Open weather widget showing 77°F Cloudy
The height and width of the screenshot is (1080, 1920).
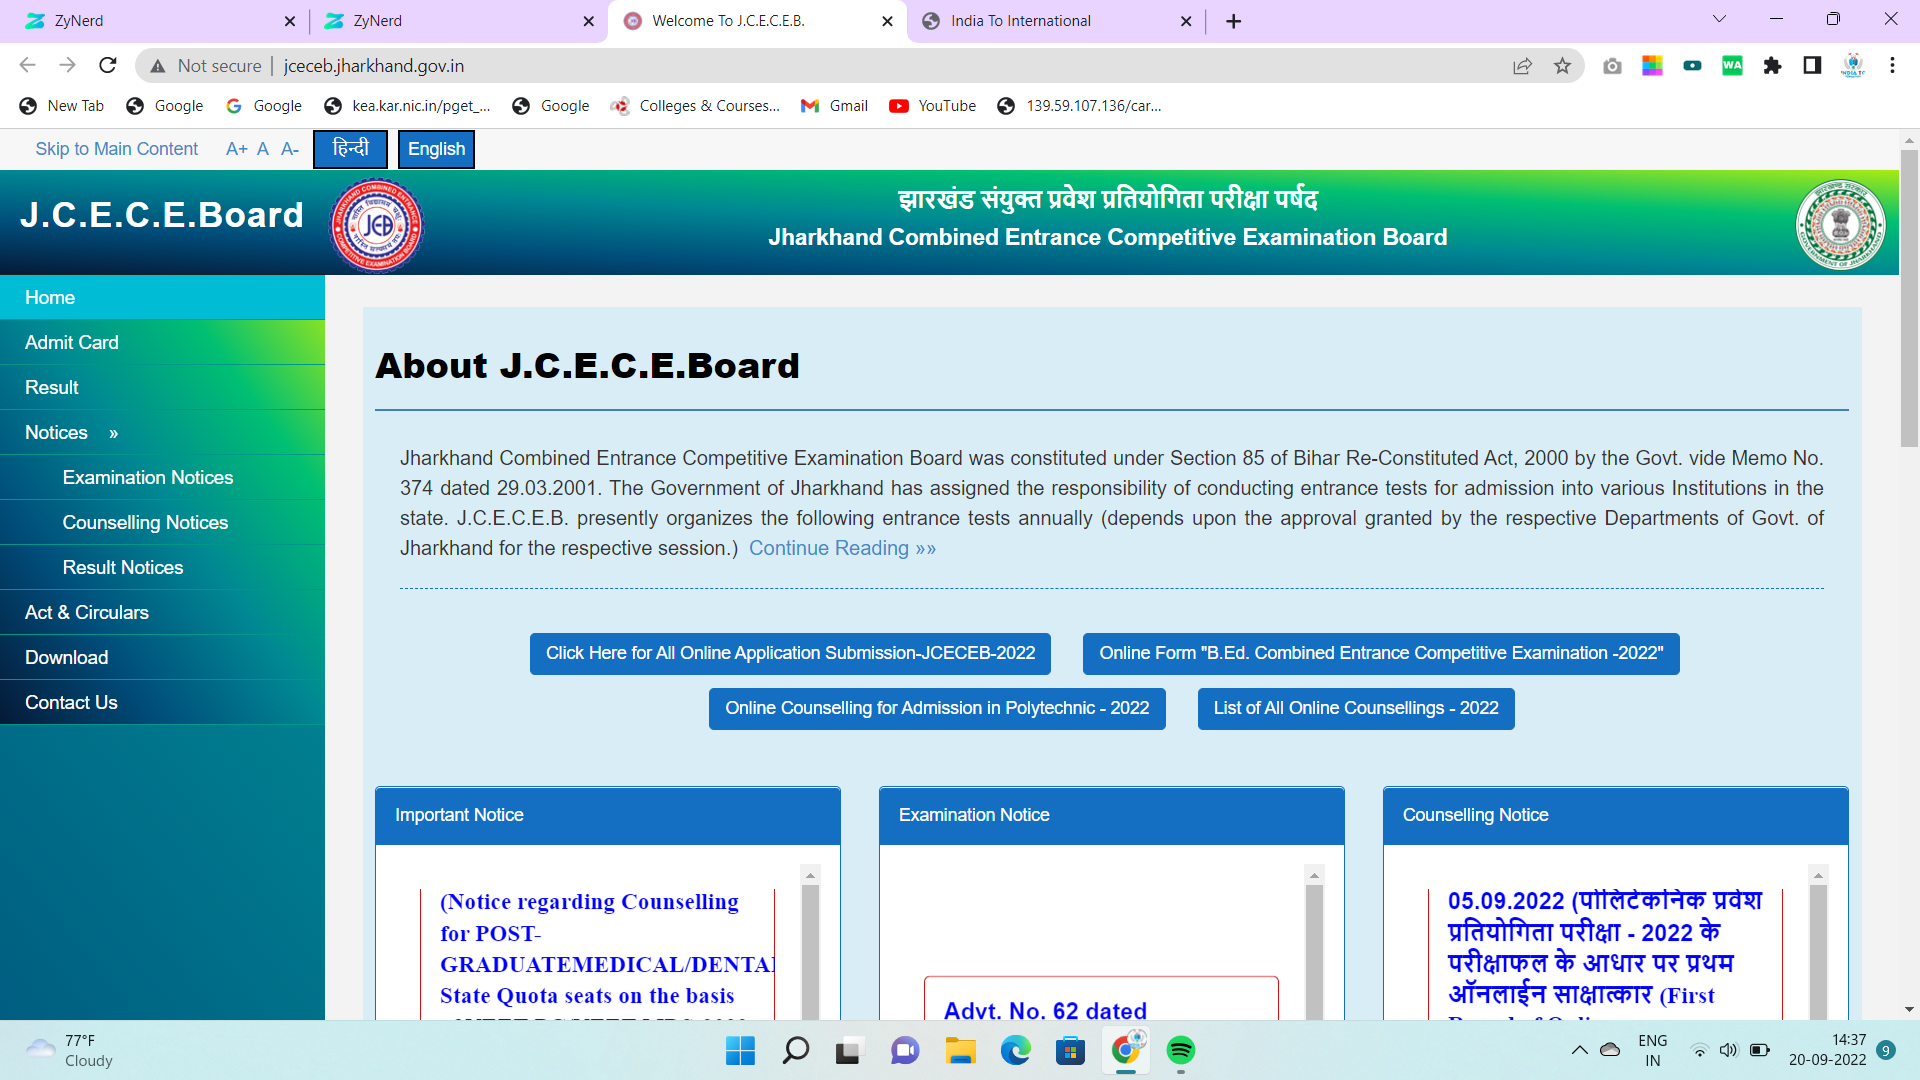click(68, 1050)
